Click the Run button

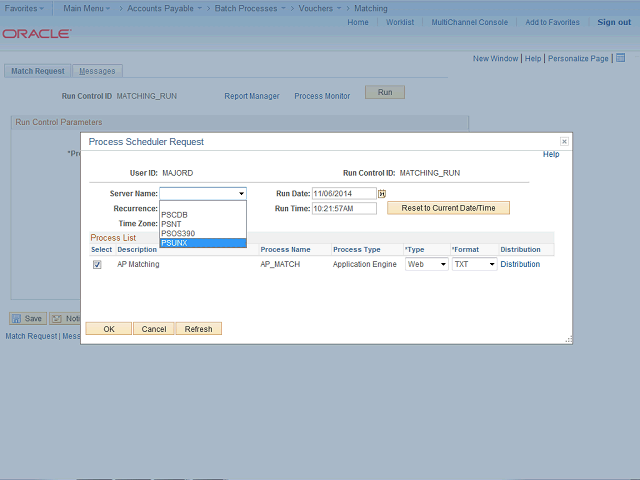click(385, 92)
